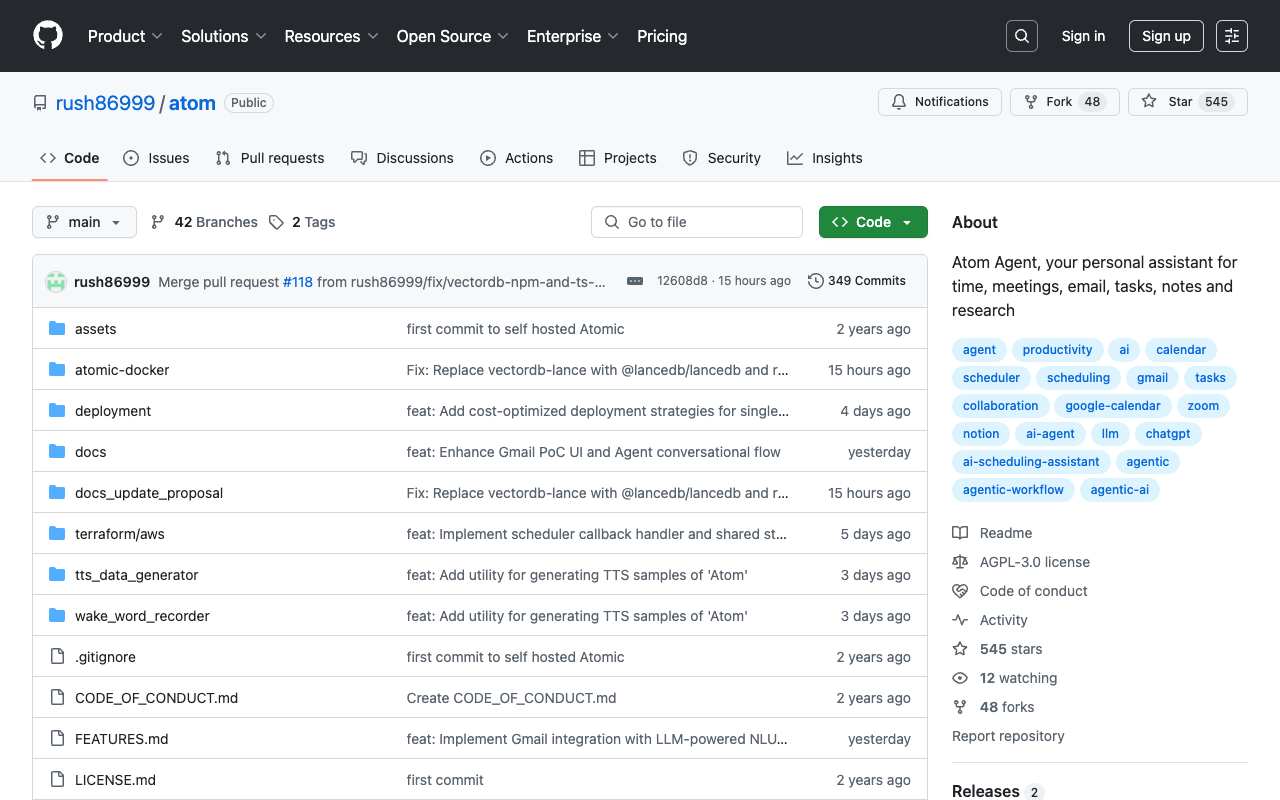Go to the Pull requests tab
This screenshot has width=1280, height=800.
(270, 158)
